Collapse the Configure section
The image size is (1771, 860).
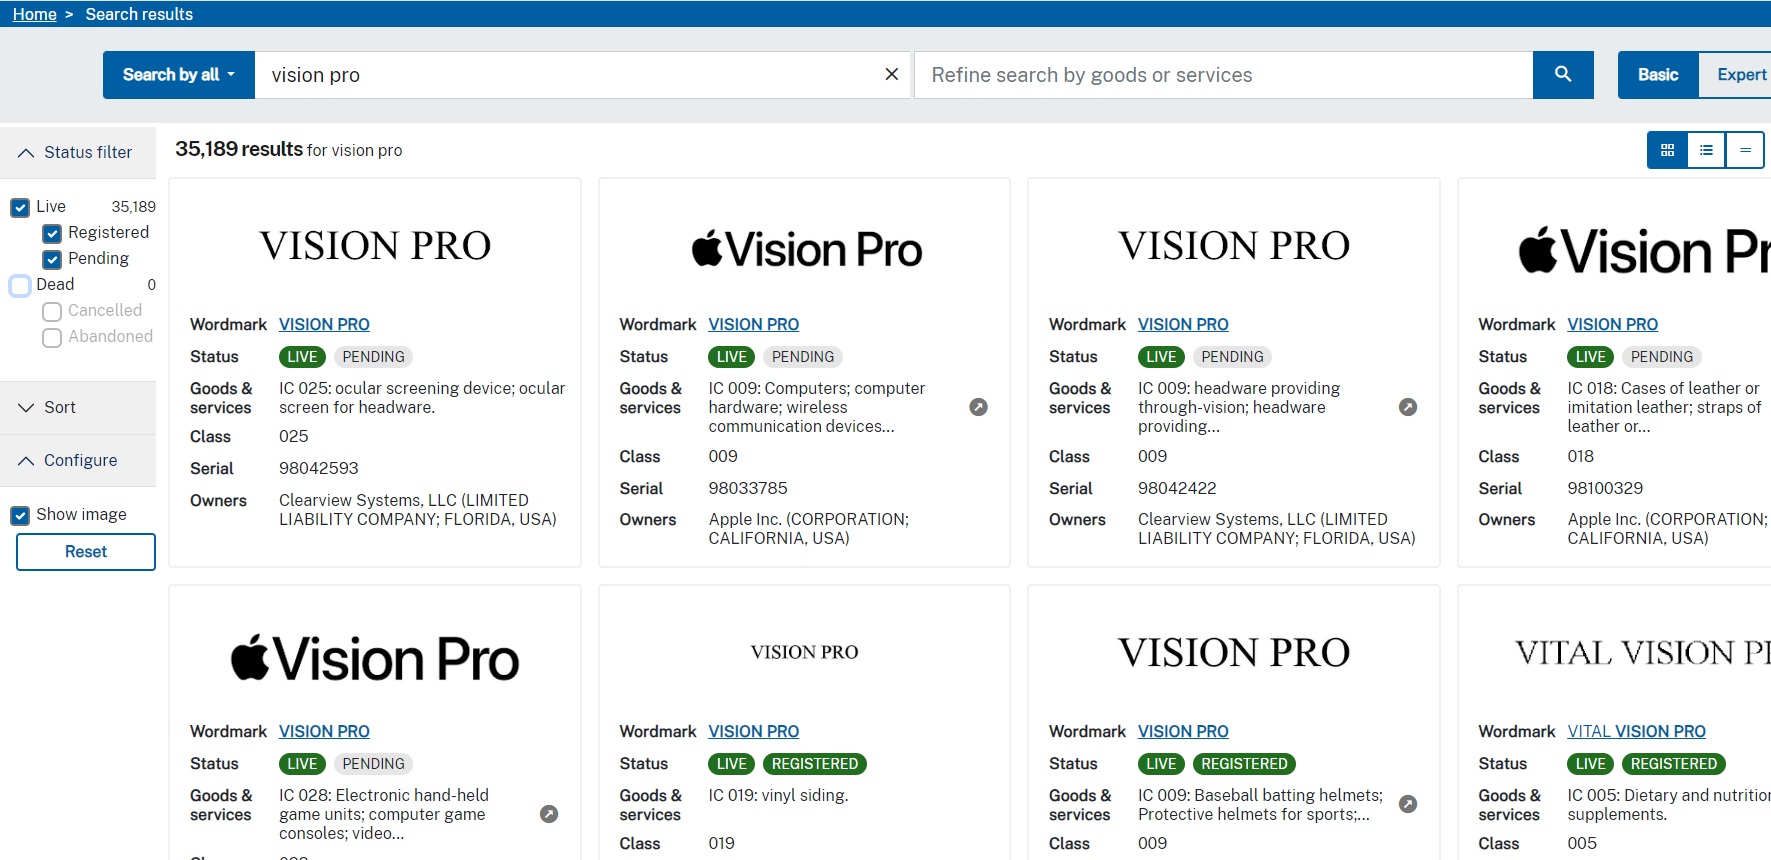click(x=78, y=461)
